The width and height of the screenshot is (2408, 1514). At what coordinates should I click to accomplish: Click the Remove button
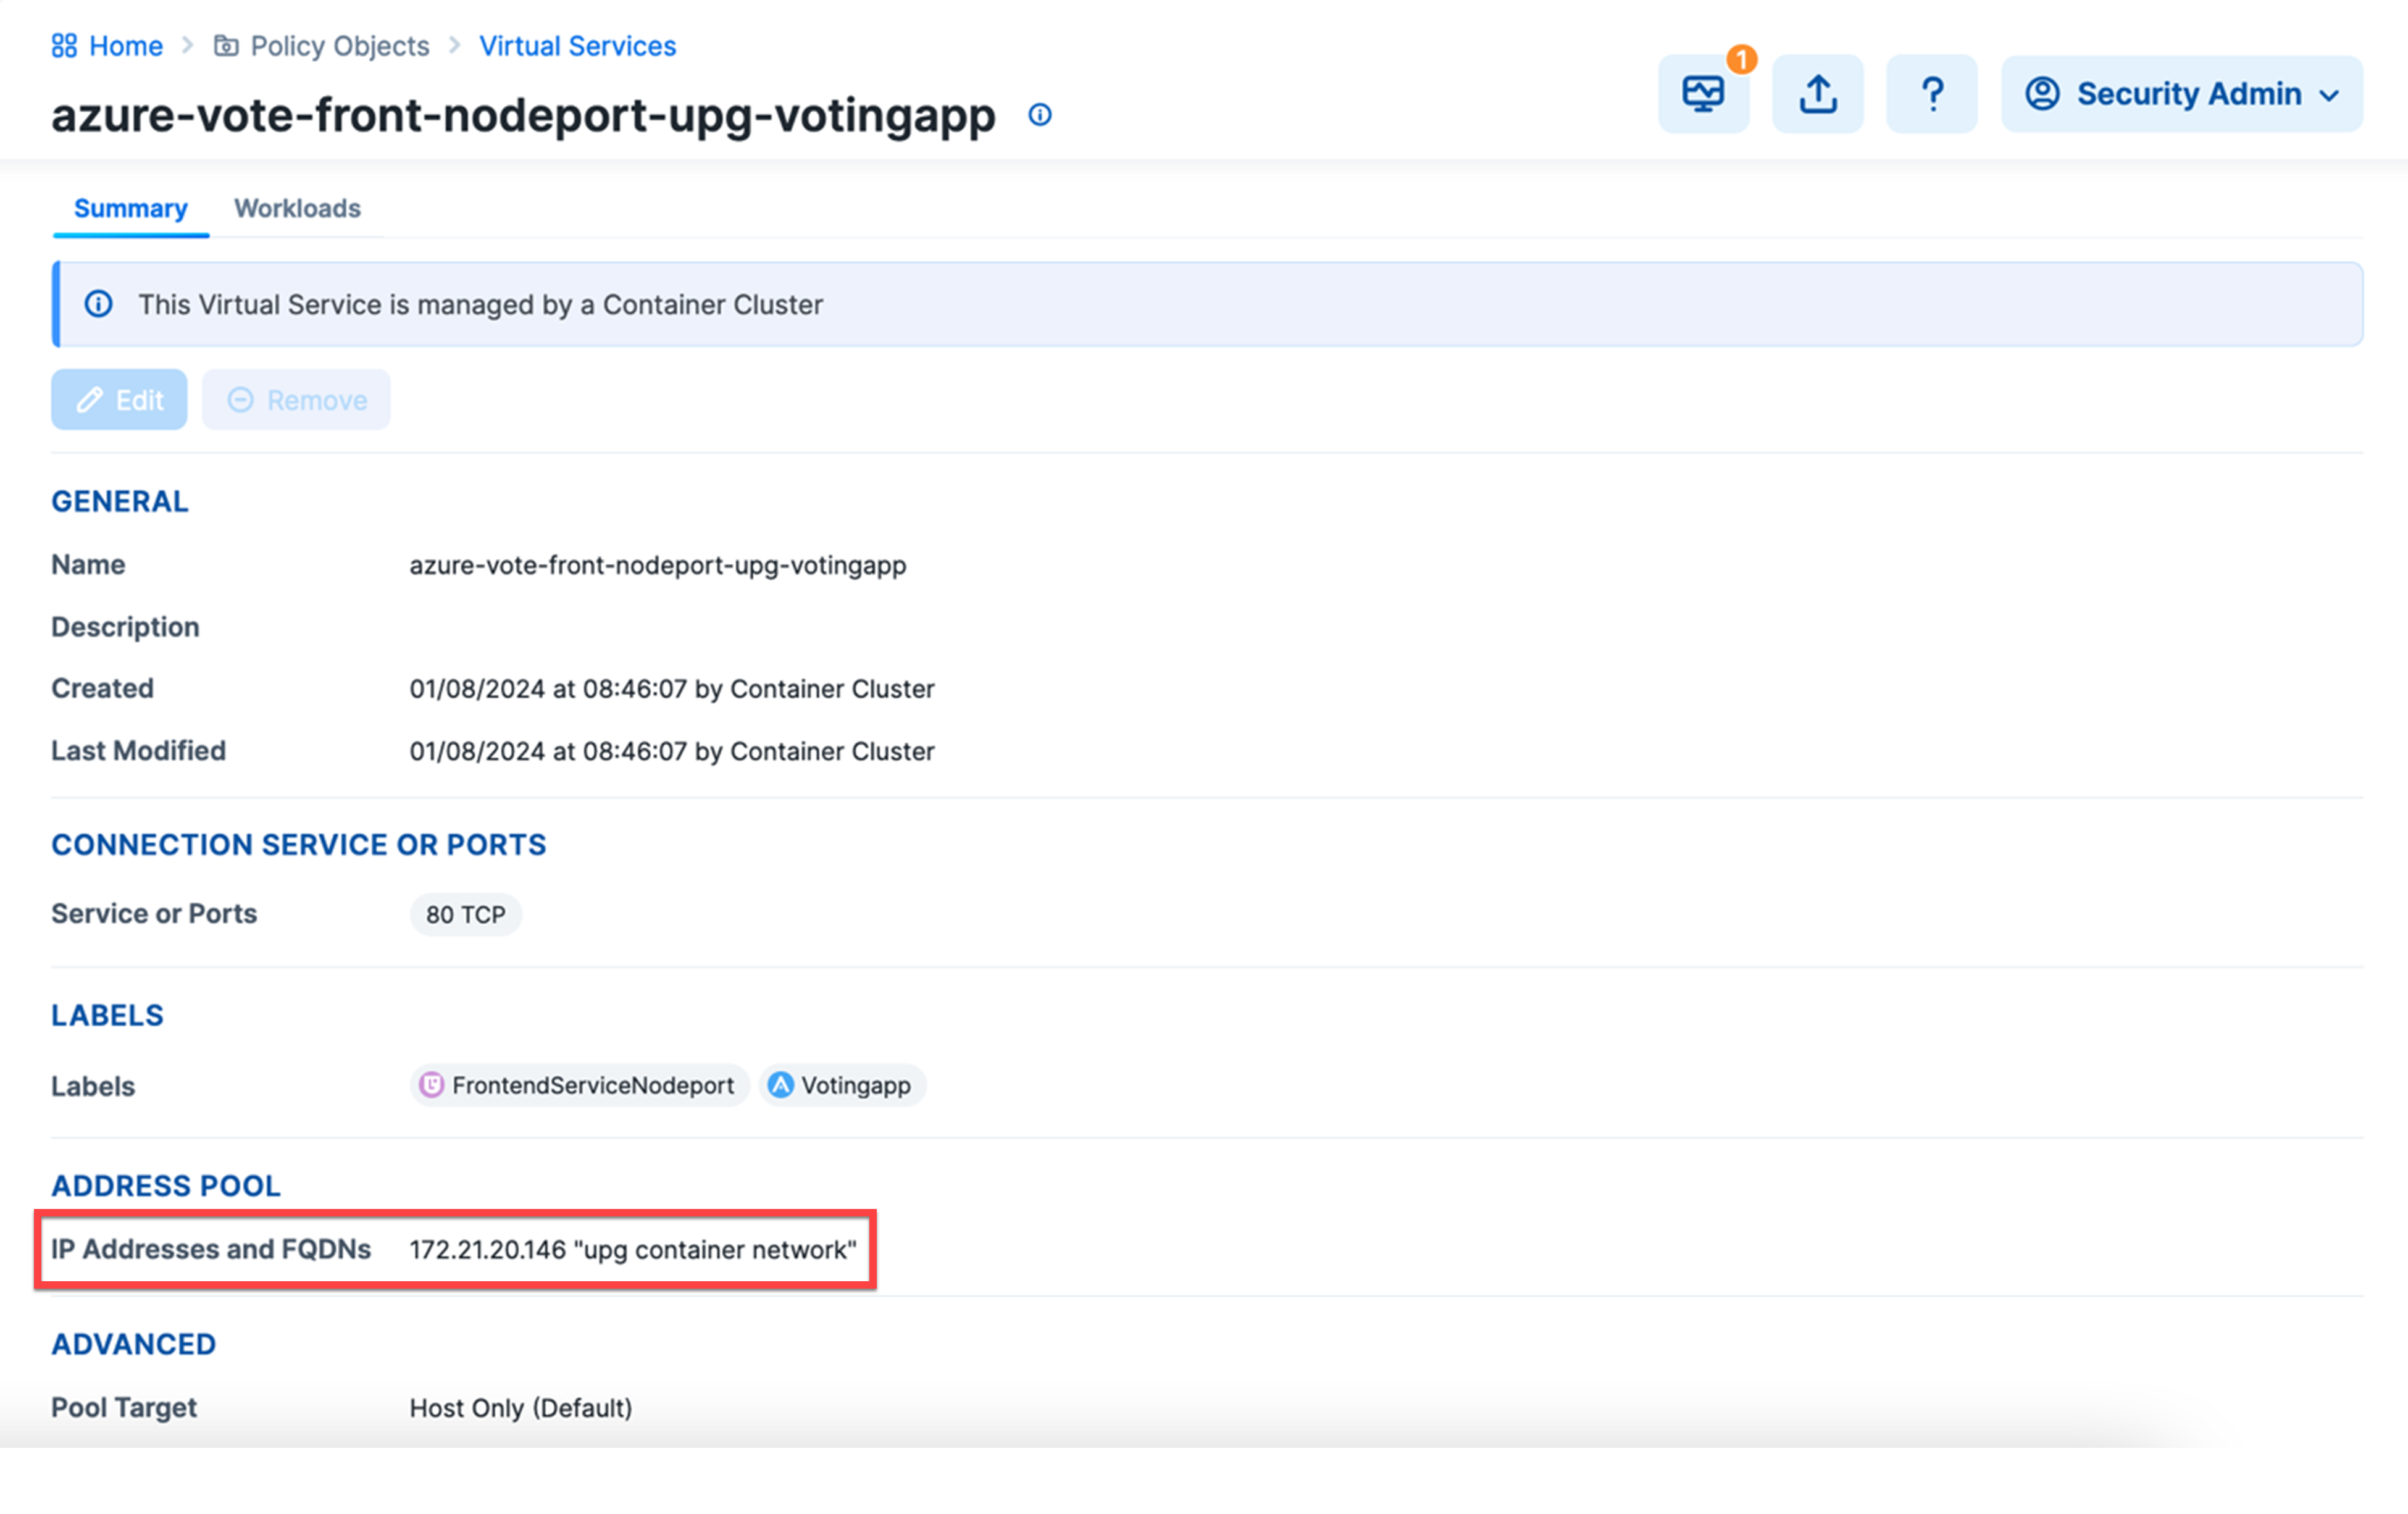pos(296,399)
